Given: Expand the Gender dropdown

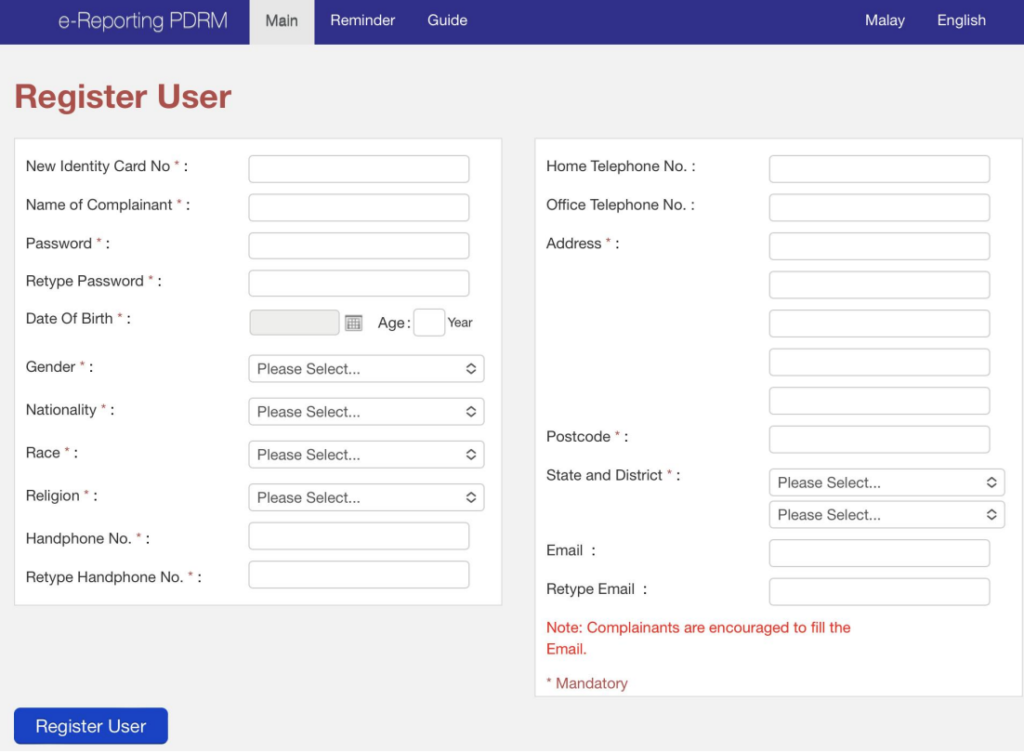Looking at the screenshot, I should tap(366, 369).
